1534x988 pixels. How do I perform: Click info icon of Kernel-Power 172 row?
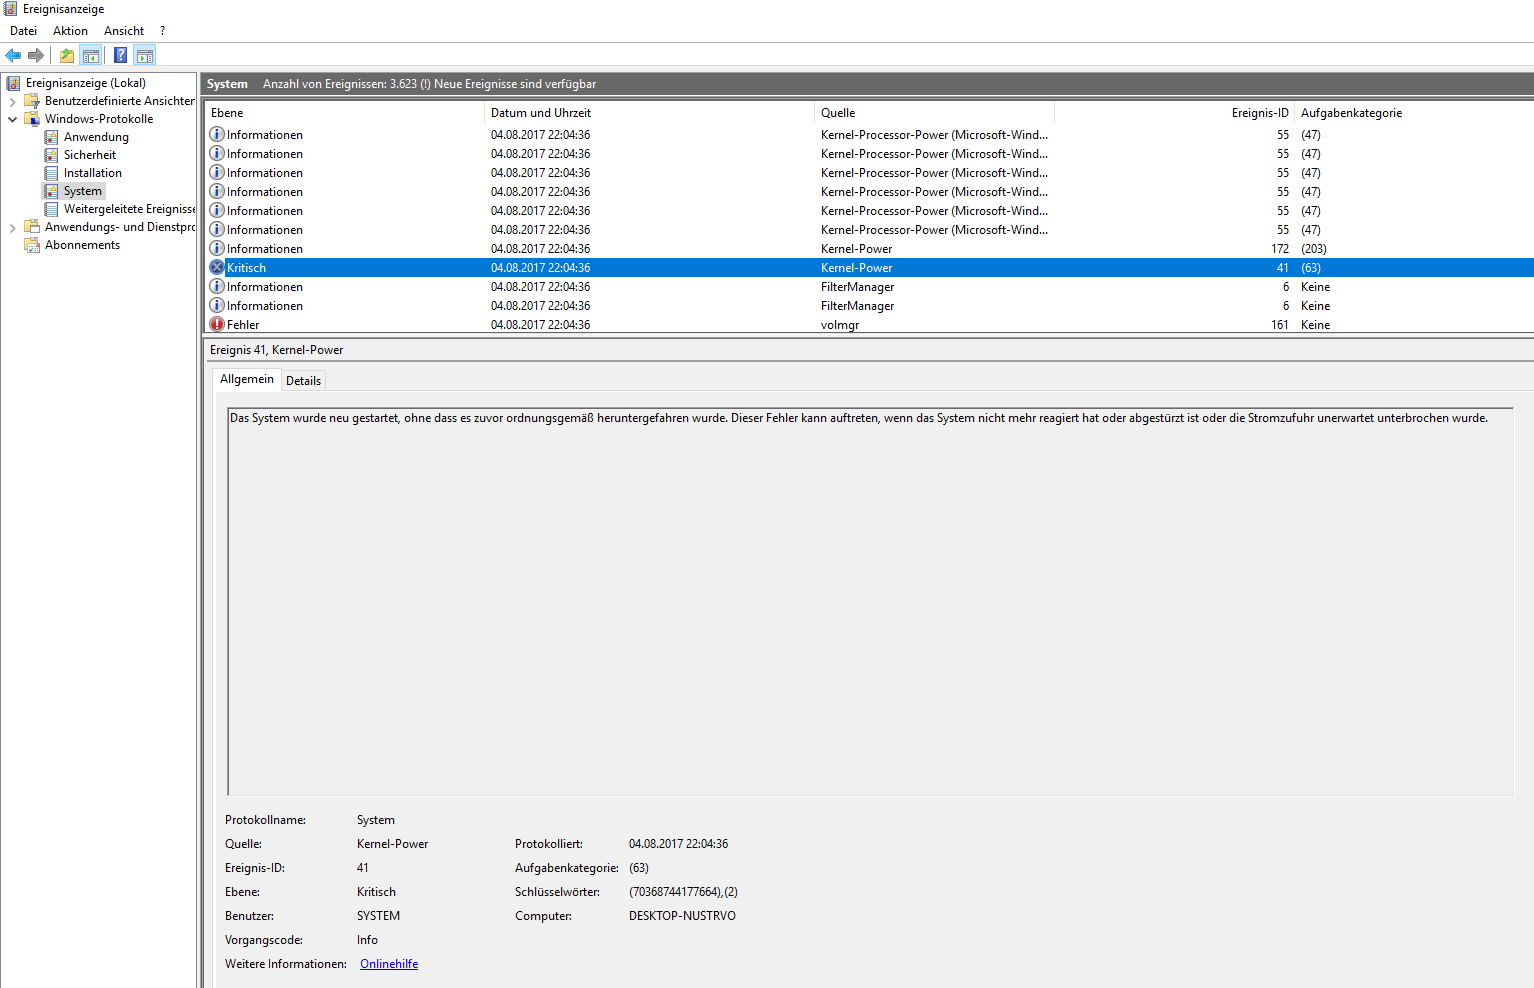(x=217, y=248)
